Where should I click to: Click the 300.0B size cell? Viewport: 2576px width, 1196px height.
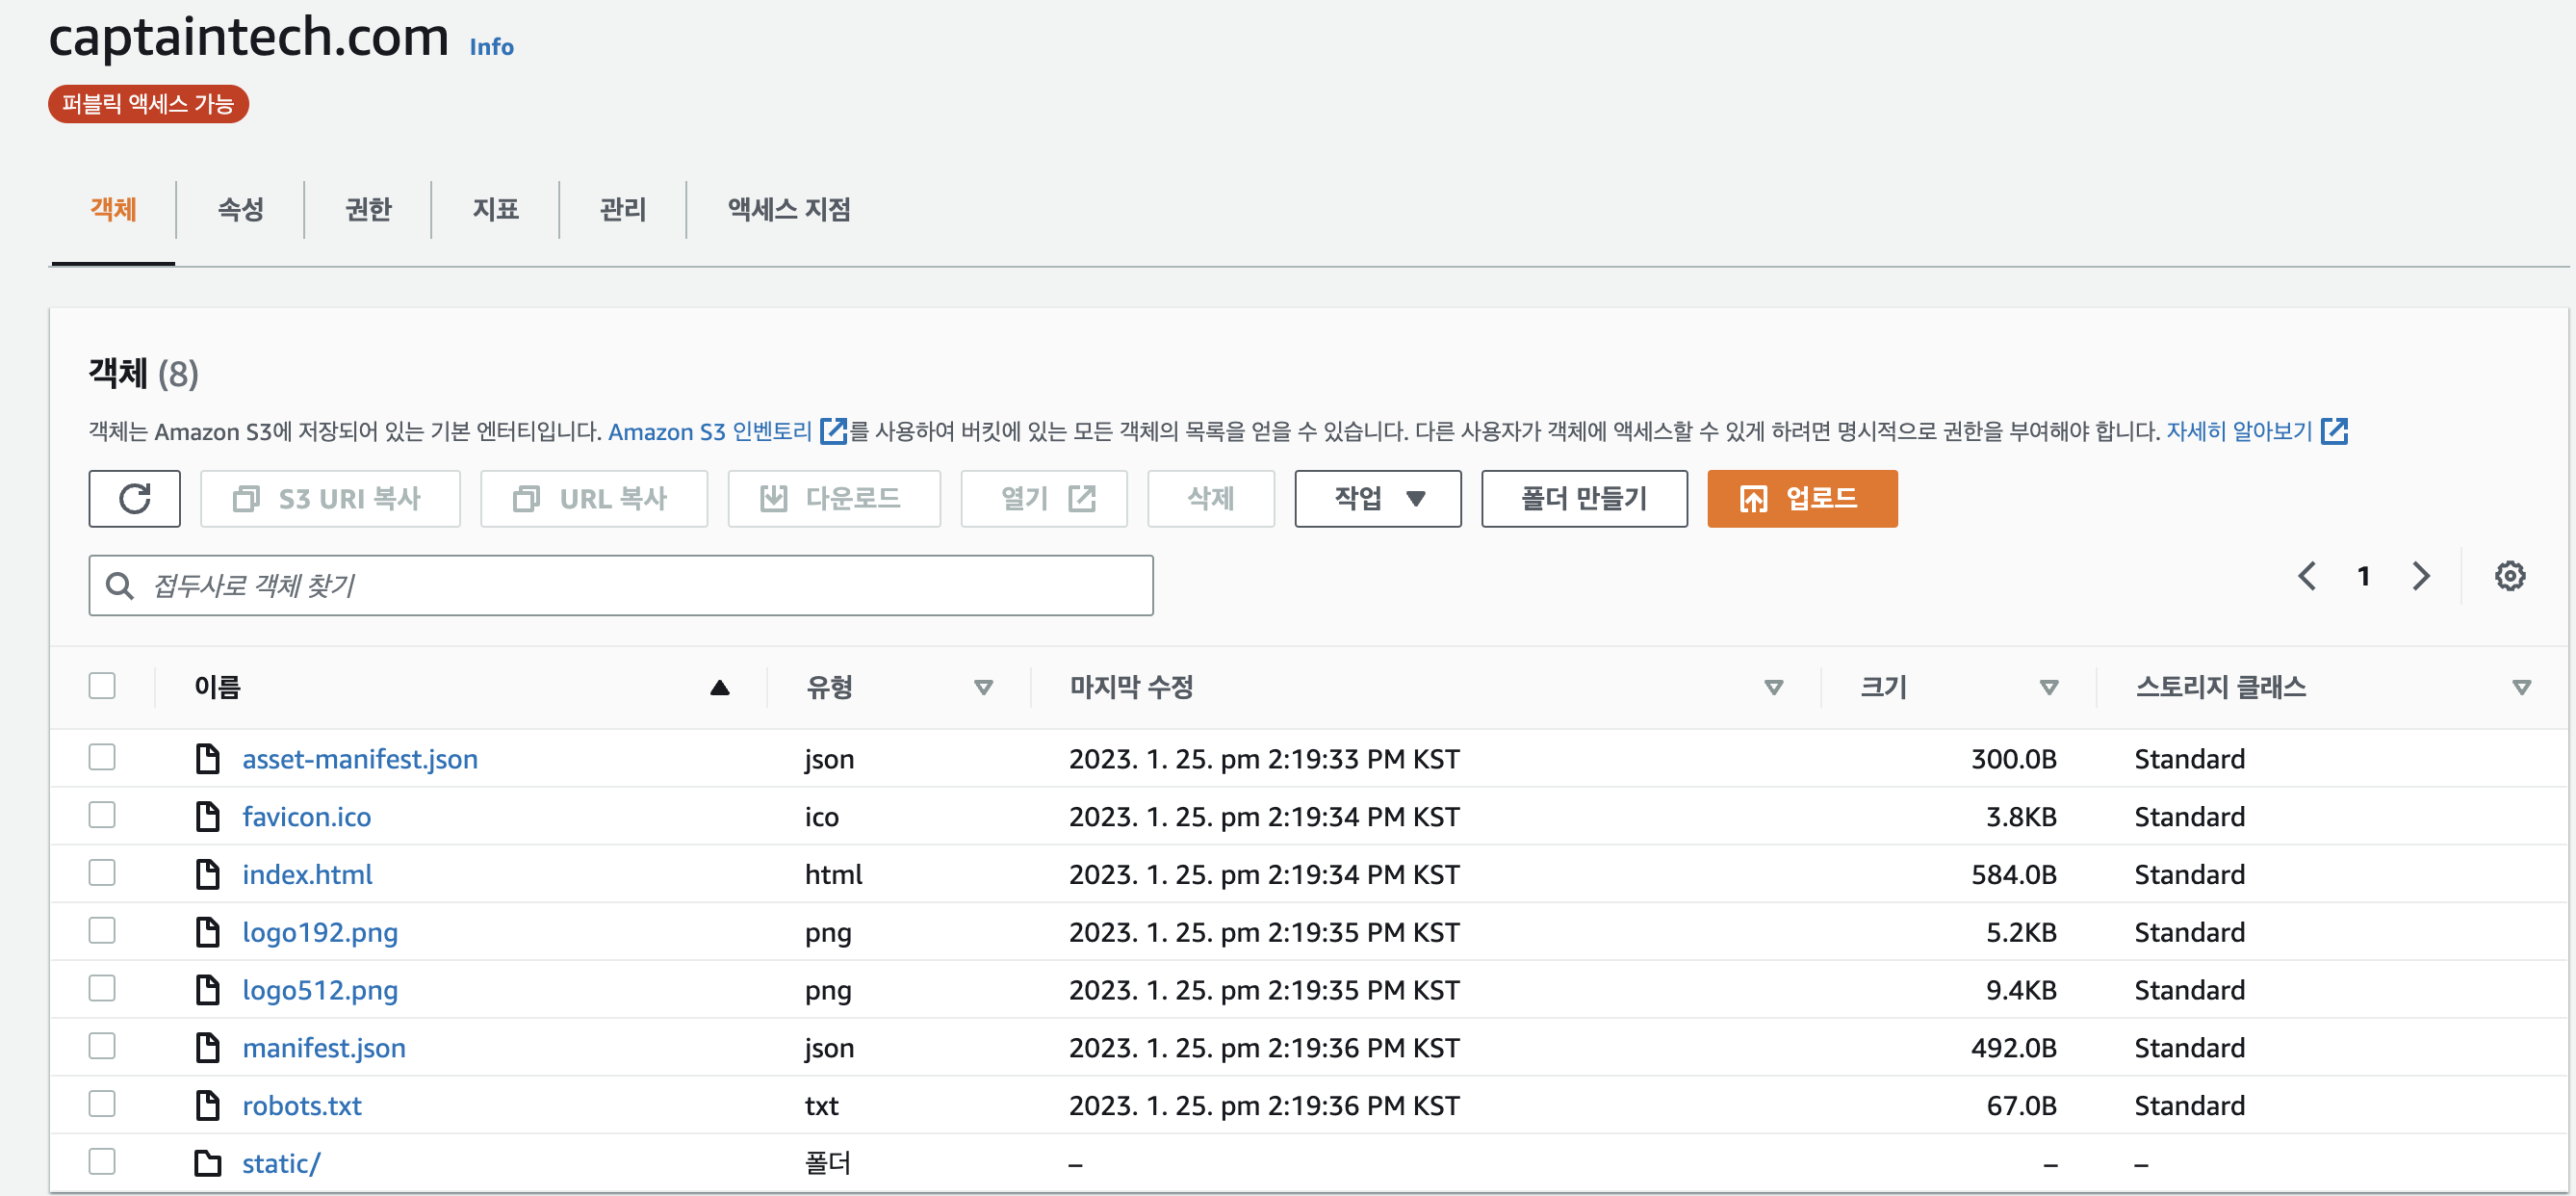pos(2013,759)
